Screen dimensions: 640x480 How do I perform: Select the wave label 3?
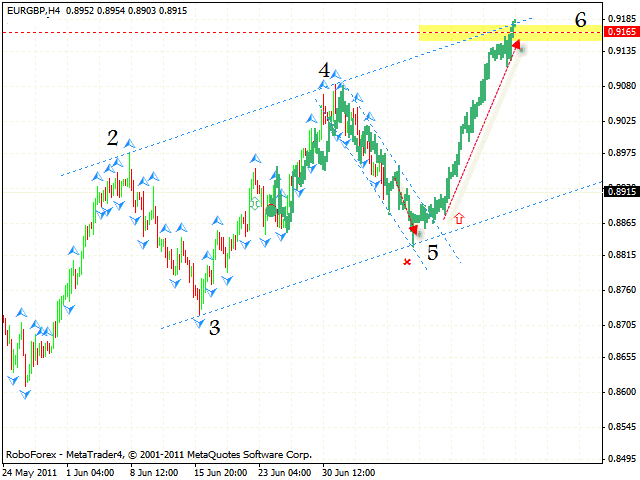[x=214, y=327]
